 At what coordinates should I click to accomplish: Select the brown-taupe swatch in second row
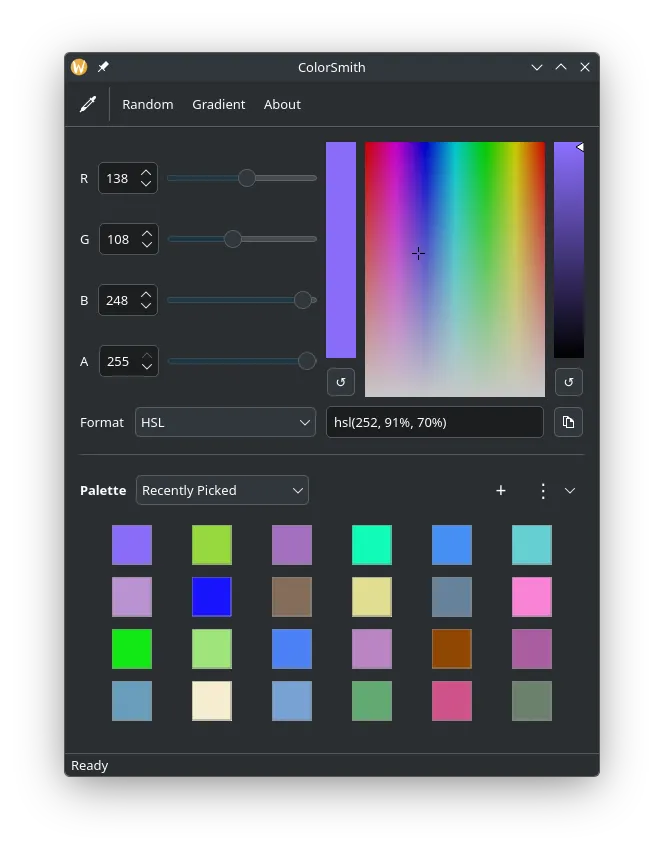click(292, 597)
